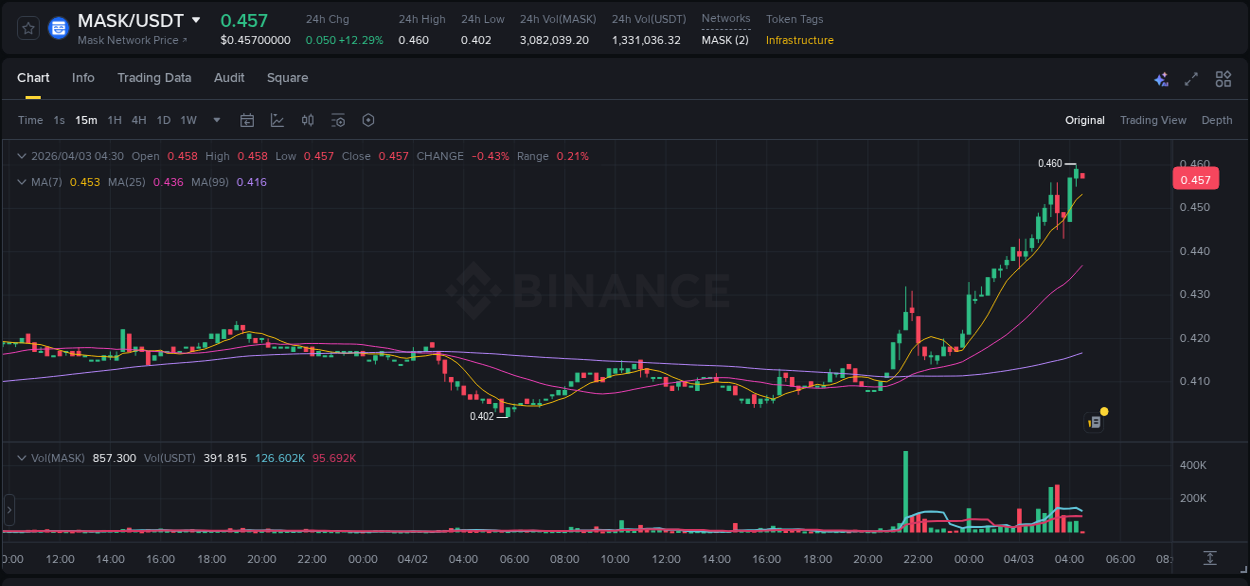Click the Range 0.21% value

573,156
